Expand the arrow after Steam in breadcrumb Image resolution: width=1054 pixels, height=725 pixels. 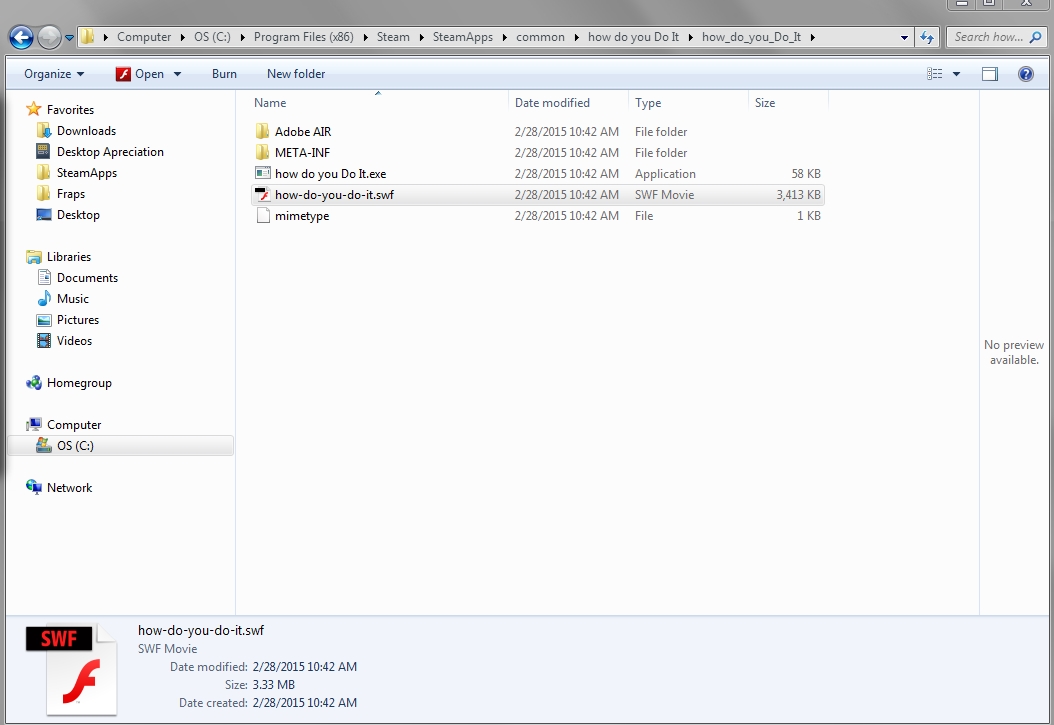click(421, 37)
